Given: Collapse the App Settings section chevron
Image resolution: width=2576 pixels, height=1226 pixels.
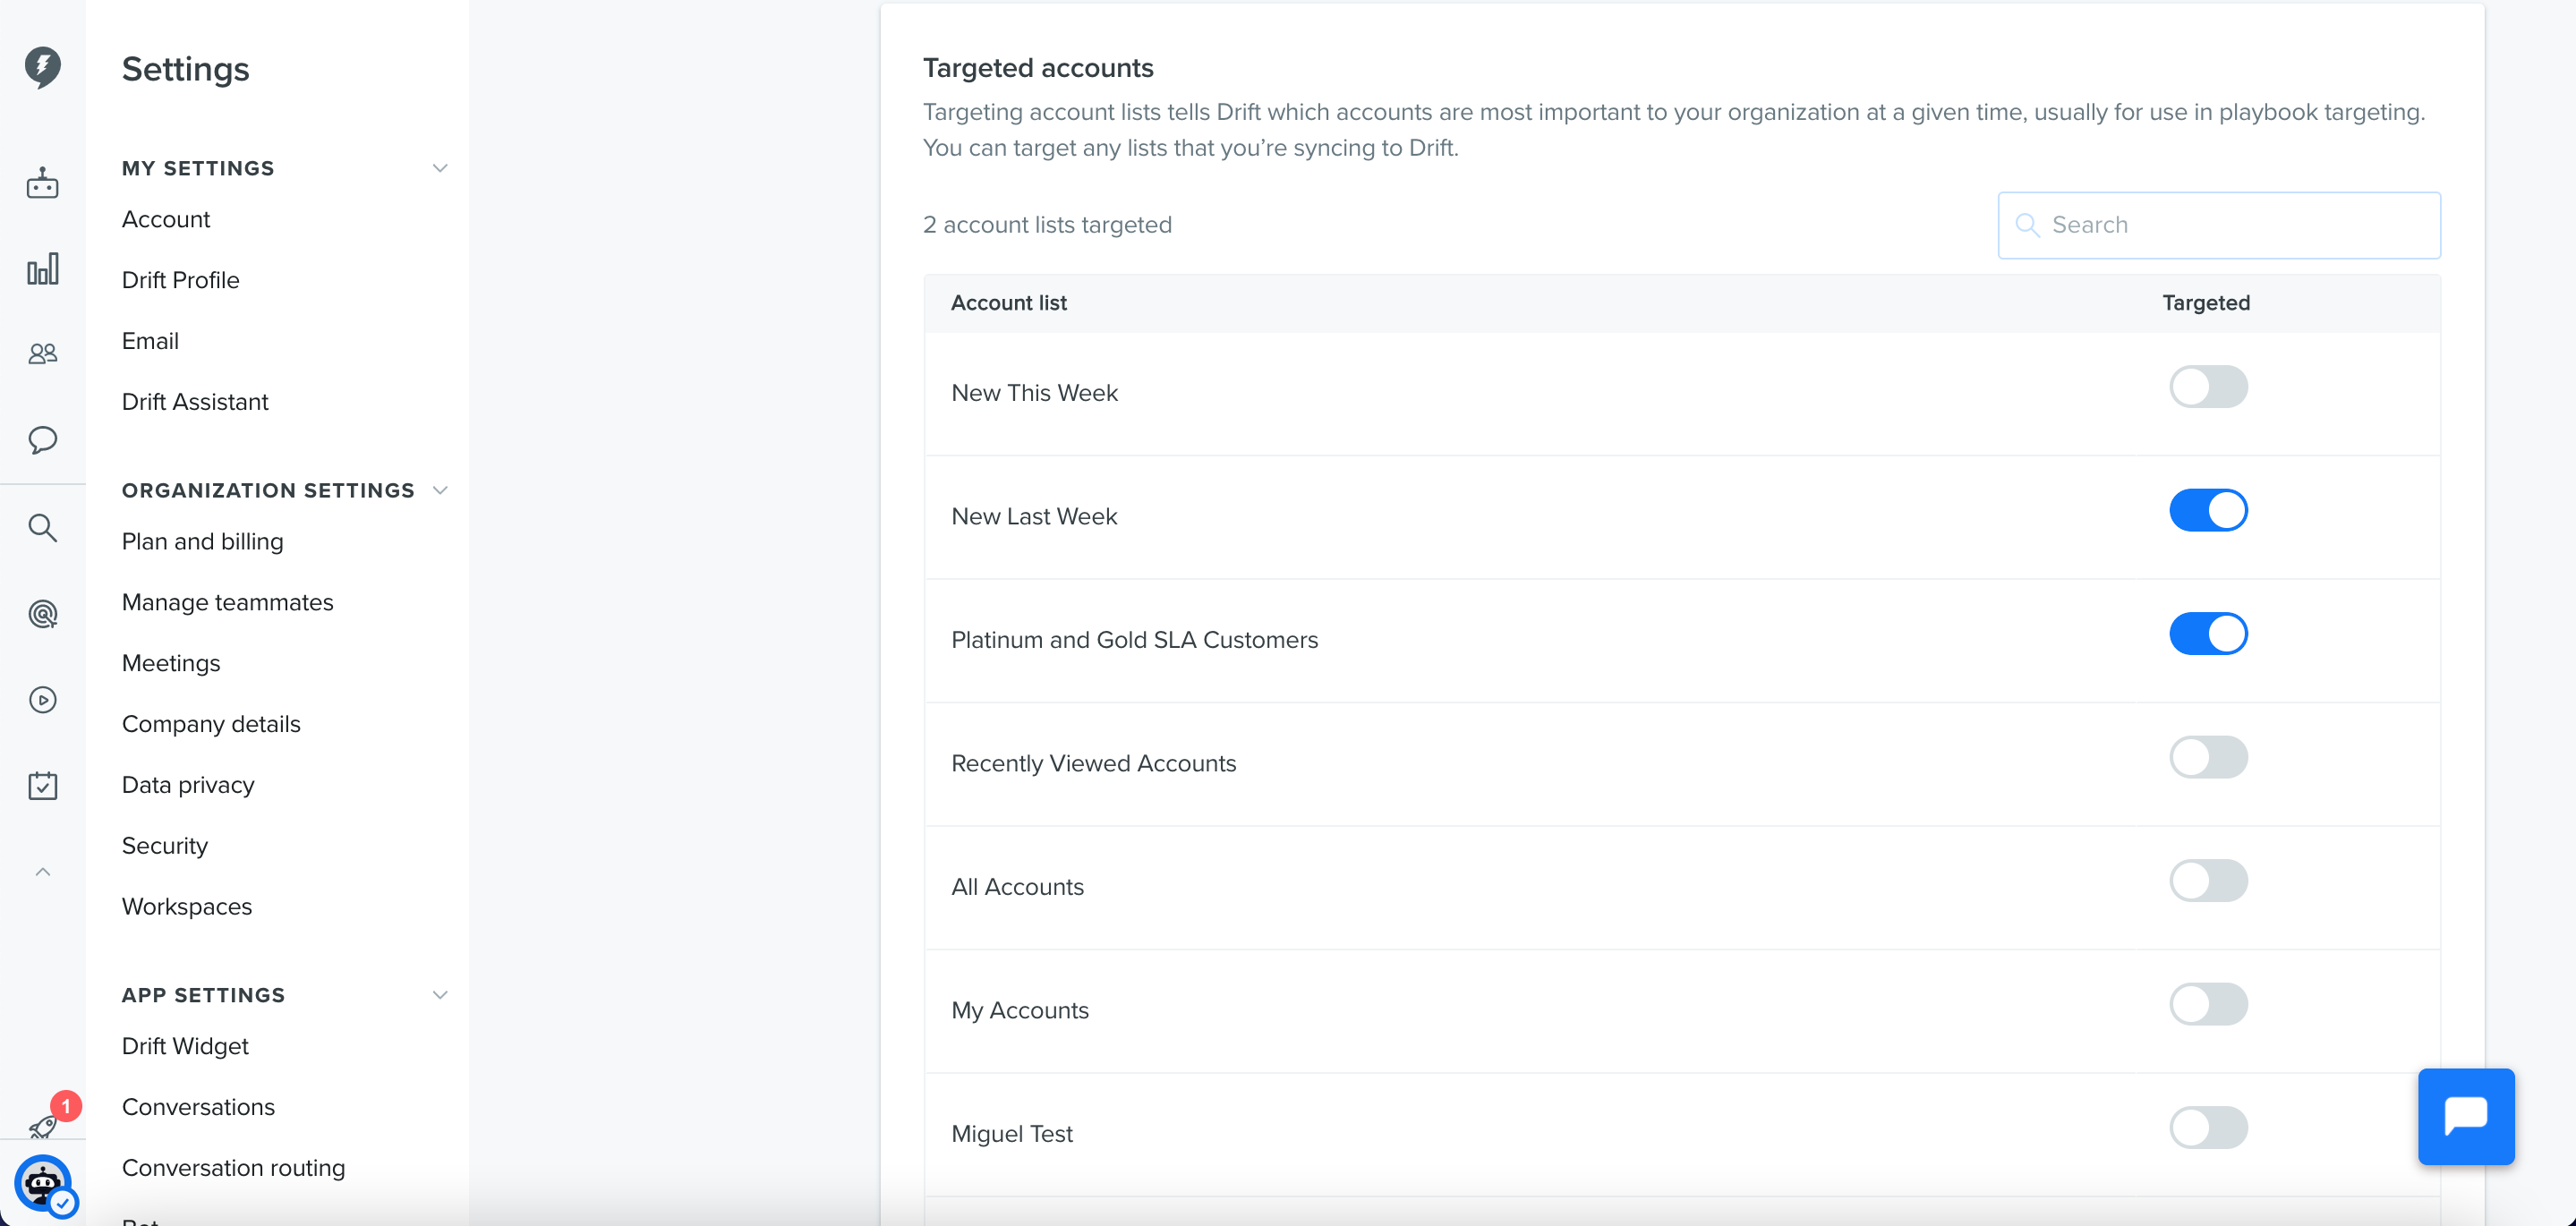Looking at the screenshot, I should 439,995.
